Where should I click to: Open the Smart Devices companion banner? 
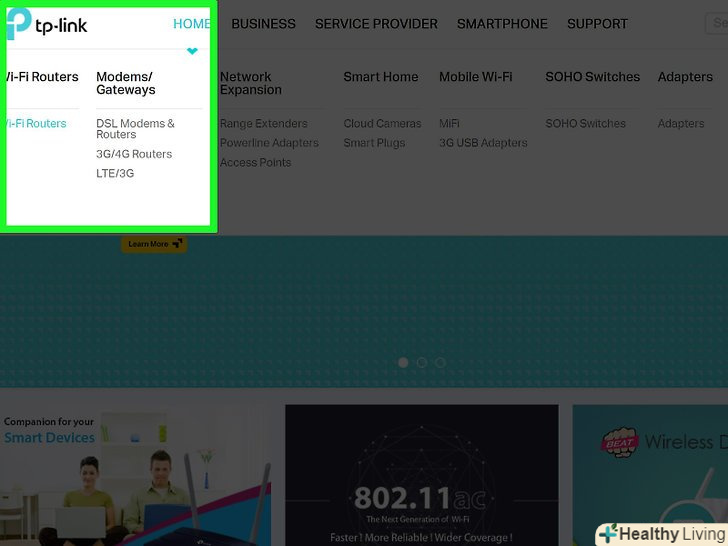point(135,475)
